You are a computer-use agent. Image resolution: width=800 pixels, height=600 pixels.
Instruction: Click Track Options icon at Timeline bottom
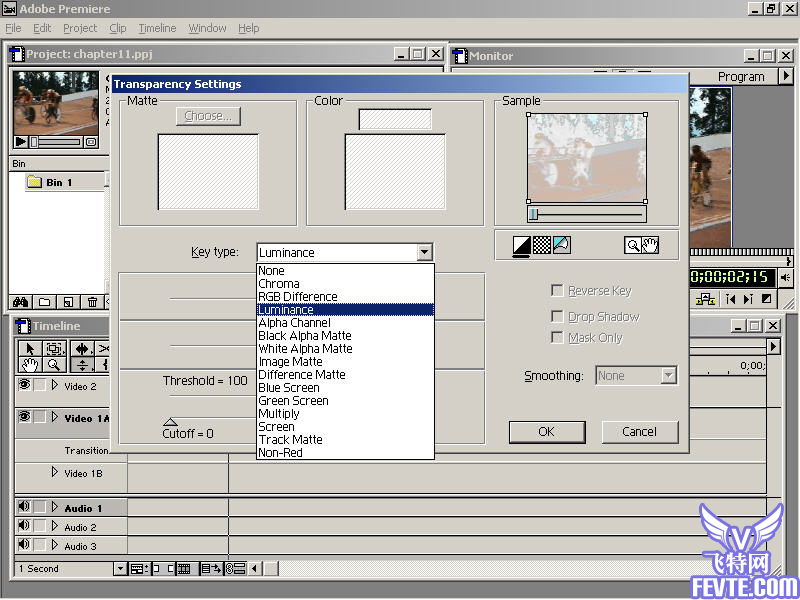[x=139, y=568]
